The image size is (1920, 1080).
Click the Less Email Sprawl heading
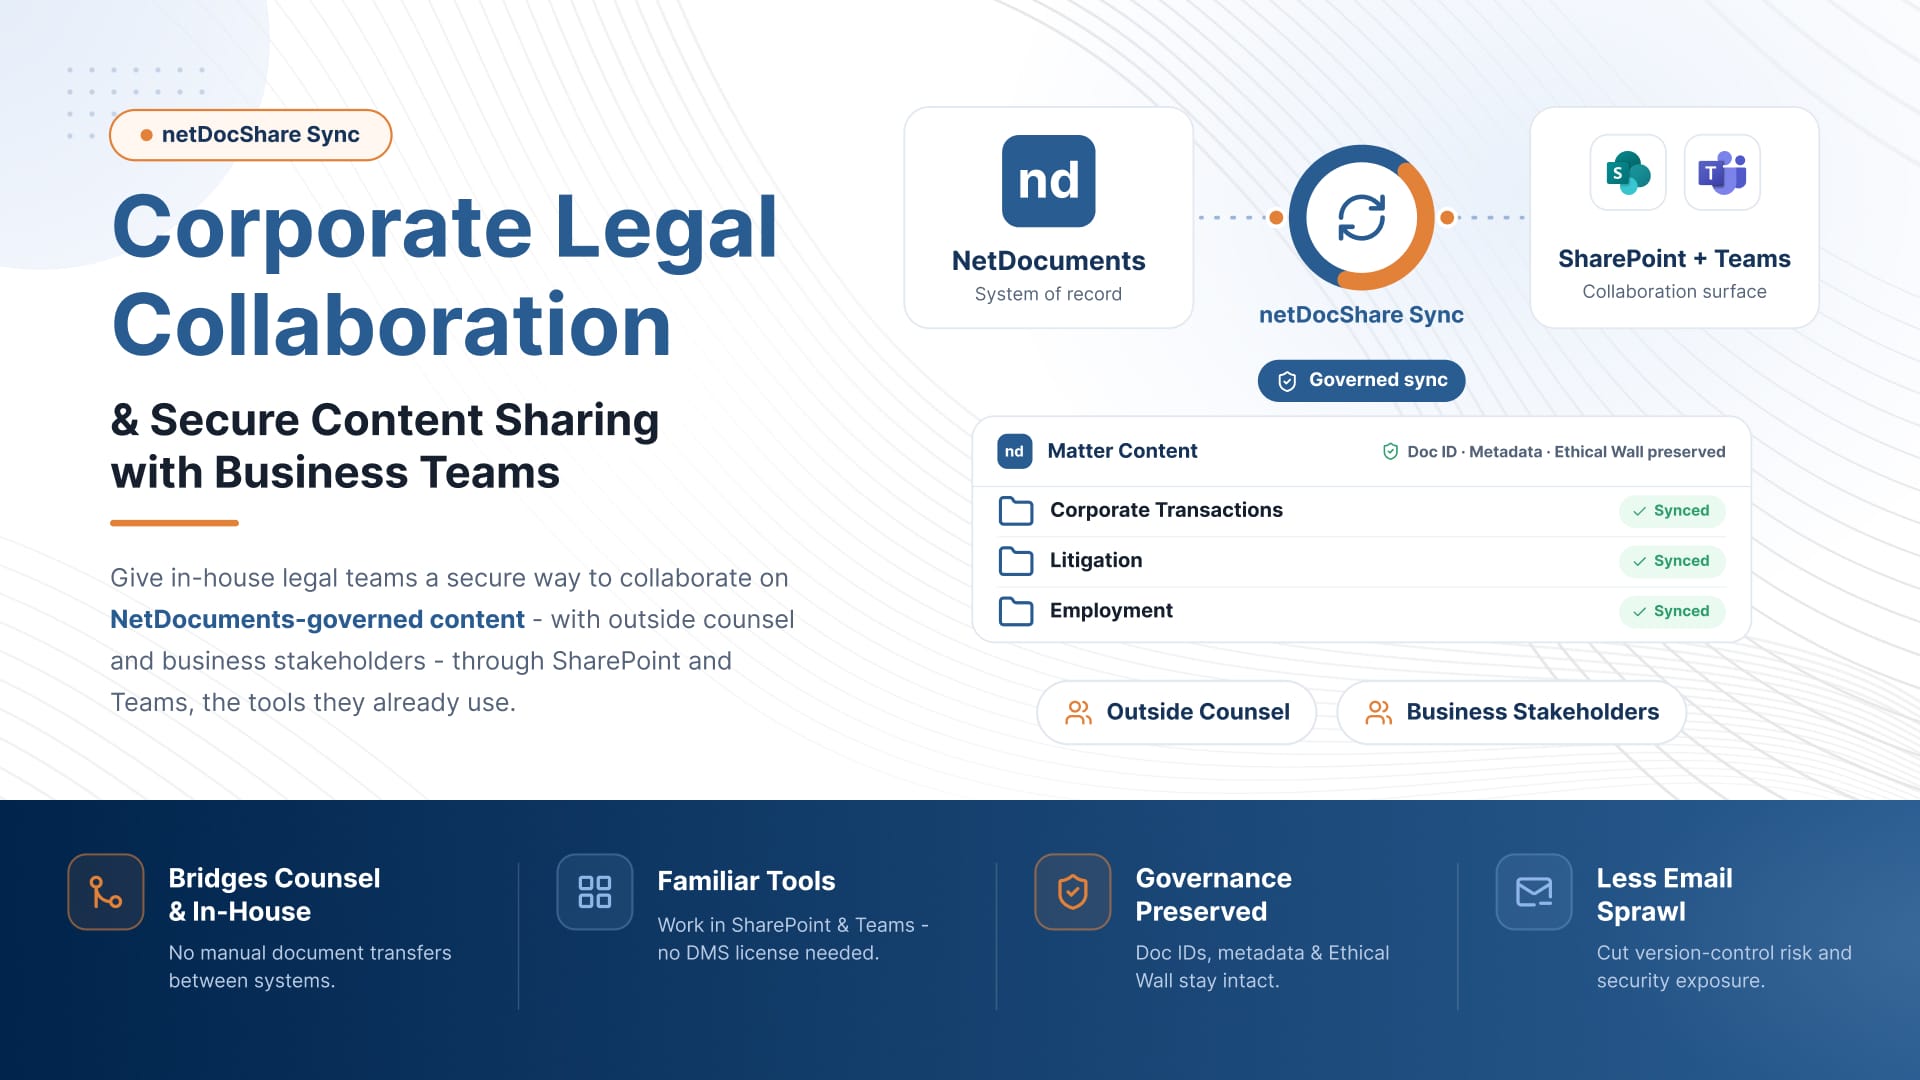(x=1664, y=895)
